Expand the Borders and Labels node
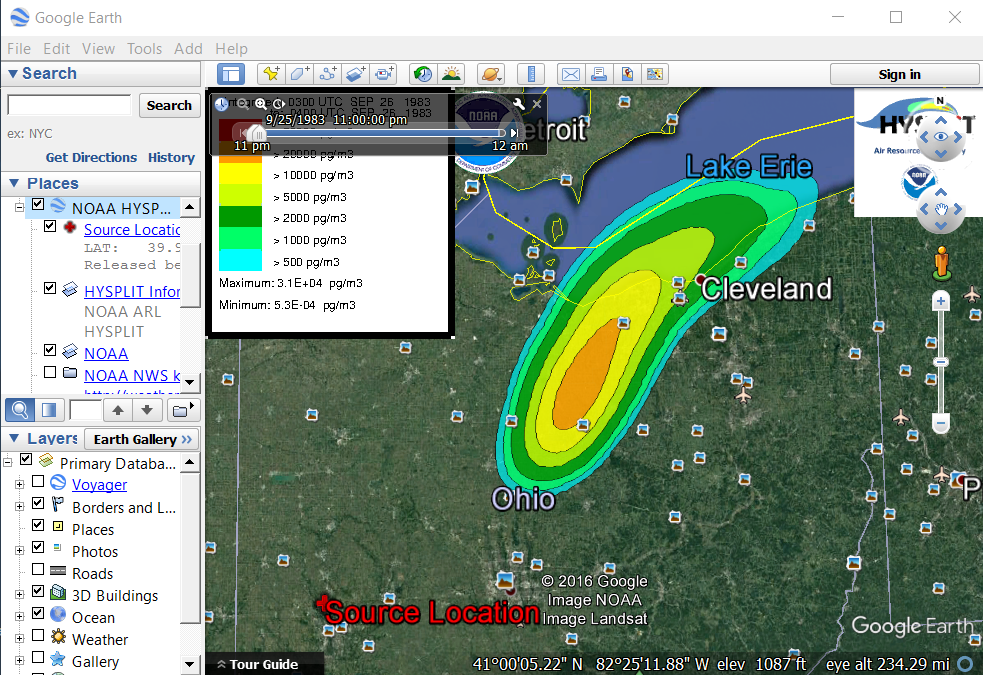Viewport: 983px width, 675px height. (19, 506)
